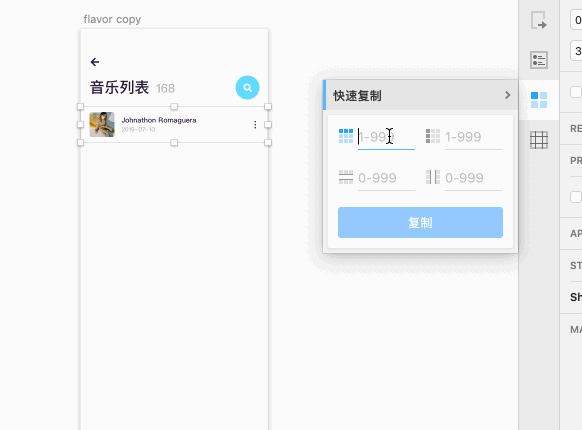Screen dimensions: 582x430
Task: Click the 快速复制 panel title
Action: (357, 96)
